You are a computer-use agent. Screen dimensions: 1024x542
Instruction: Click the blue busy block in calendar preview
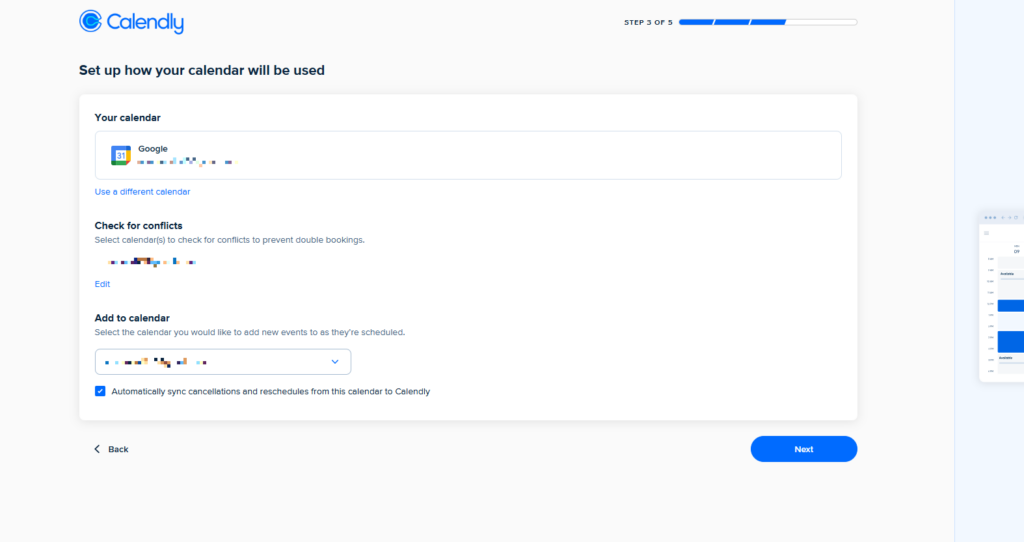click(1010, 306)
